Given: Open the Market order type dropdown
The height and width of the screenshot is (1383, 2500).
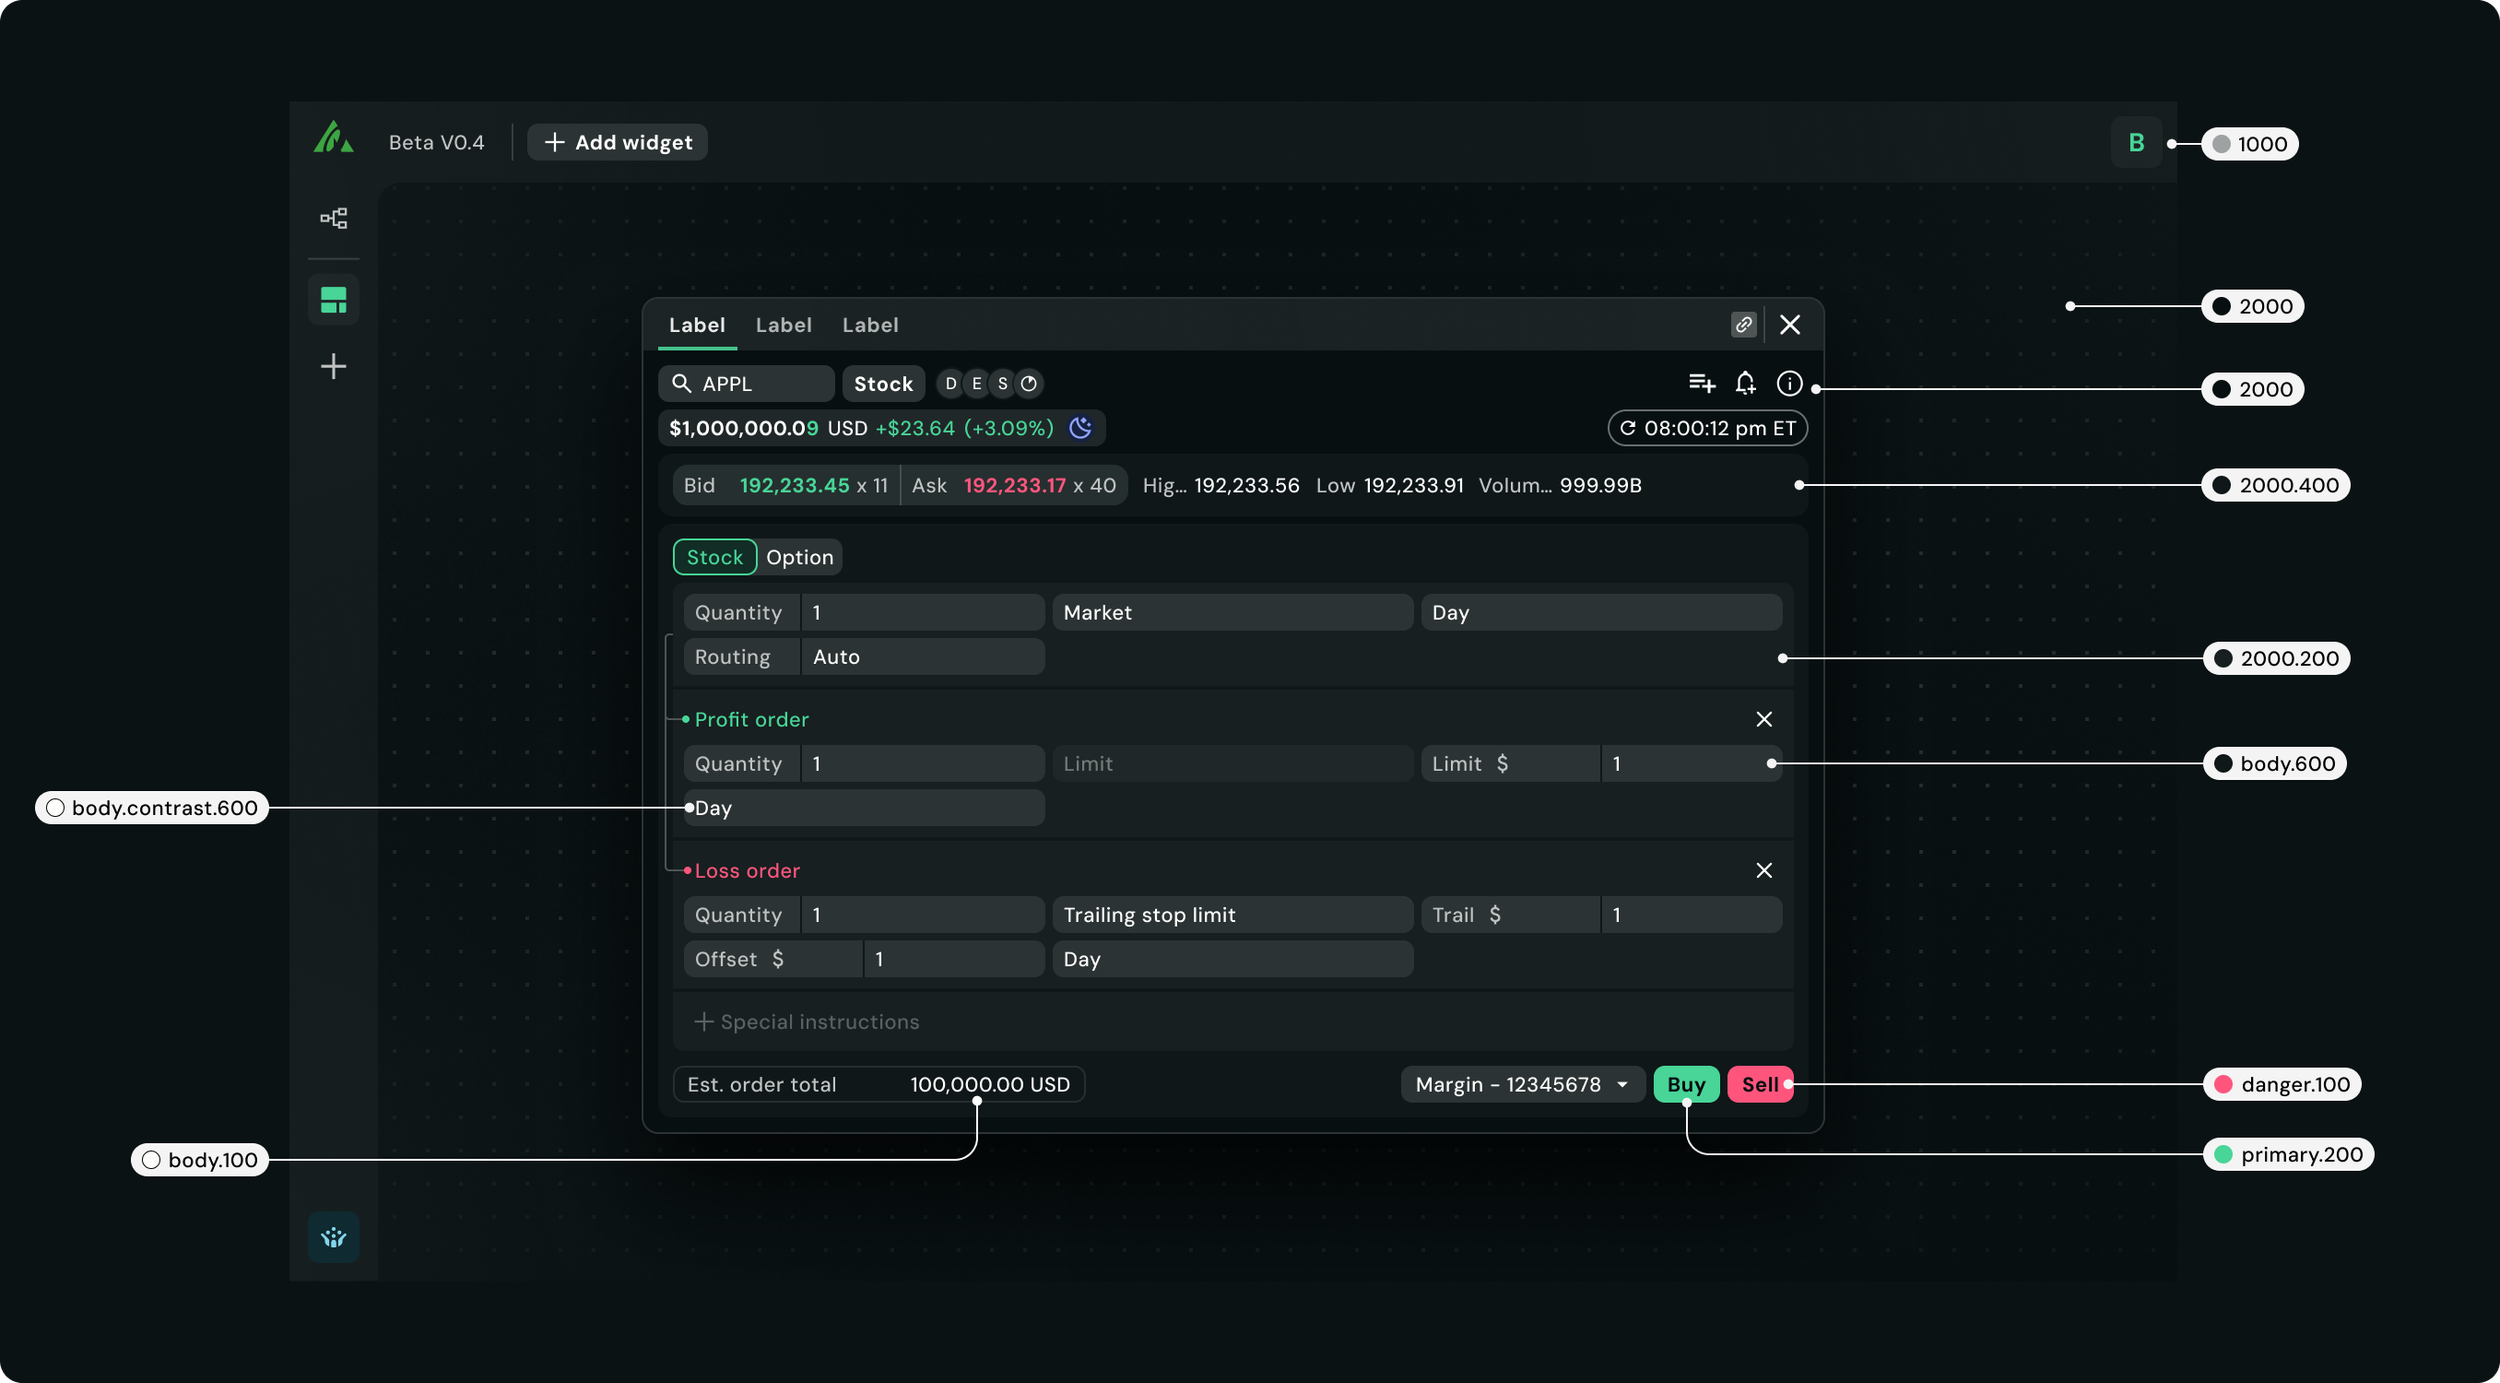Looking at the screenshot, I should pyautogui.click(x=1232, y=612).
